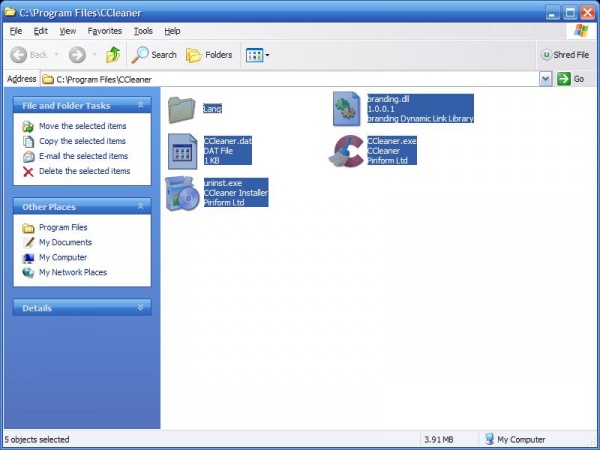Click the 'uninst.exe' file name
600x450 pixels.
point(223,183)
